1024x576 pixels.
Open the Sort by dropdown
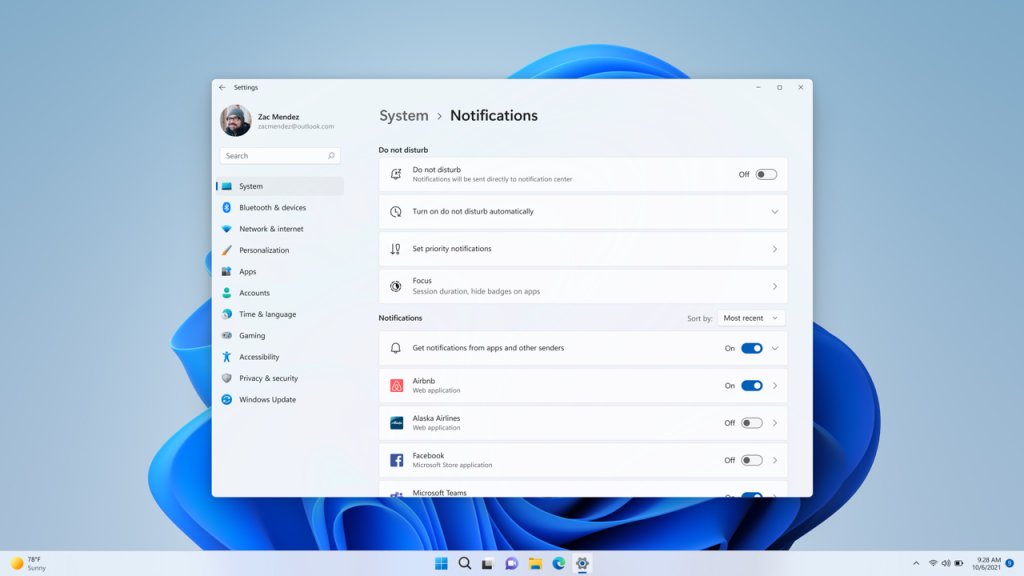(x=750, y=317)
